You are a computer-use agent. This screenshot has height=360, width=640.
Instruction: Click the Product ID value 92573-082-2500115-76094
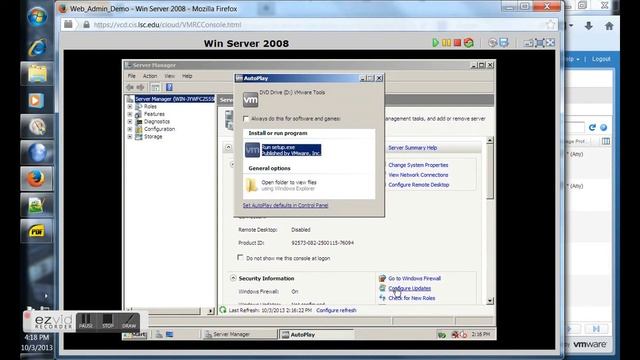coord(322,243)
